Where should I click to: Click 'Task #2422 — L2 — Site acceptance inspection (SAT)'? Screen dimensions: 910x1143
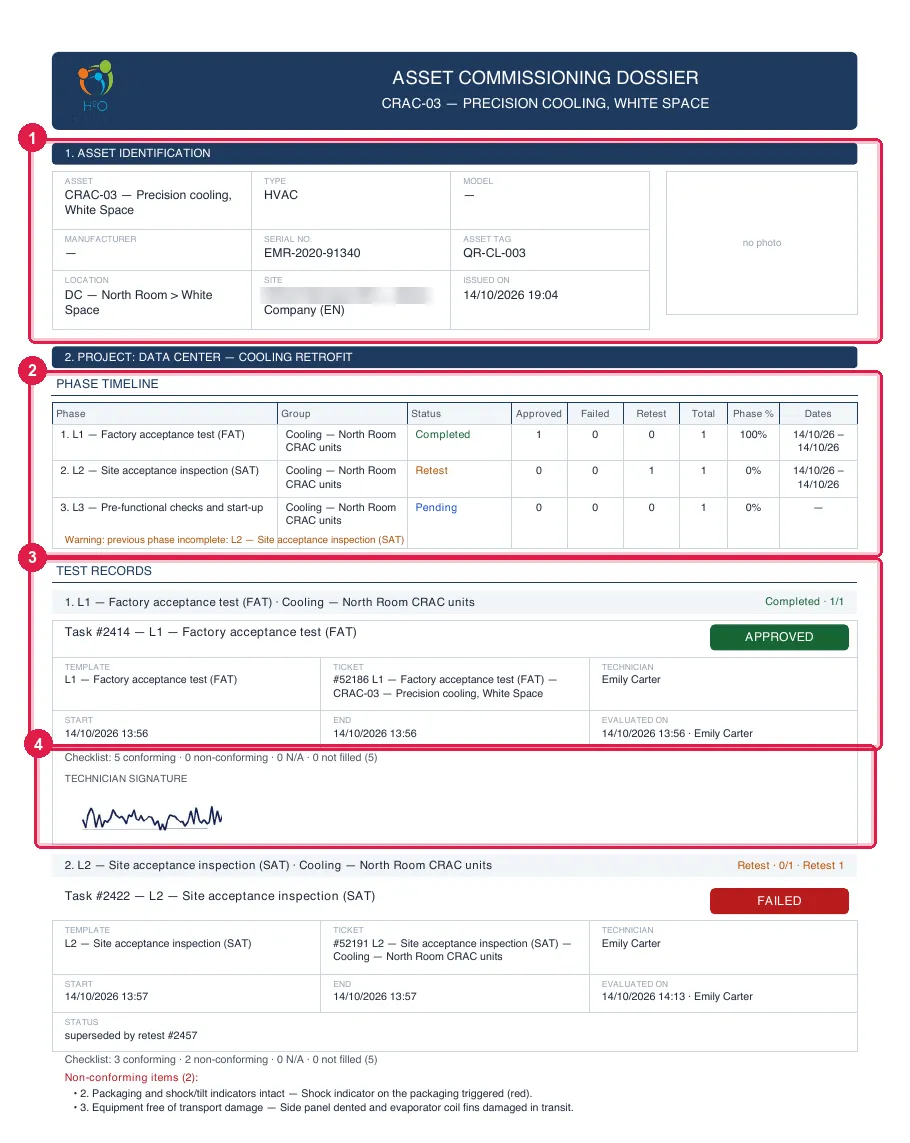point(219,896)
